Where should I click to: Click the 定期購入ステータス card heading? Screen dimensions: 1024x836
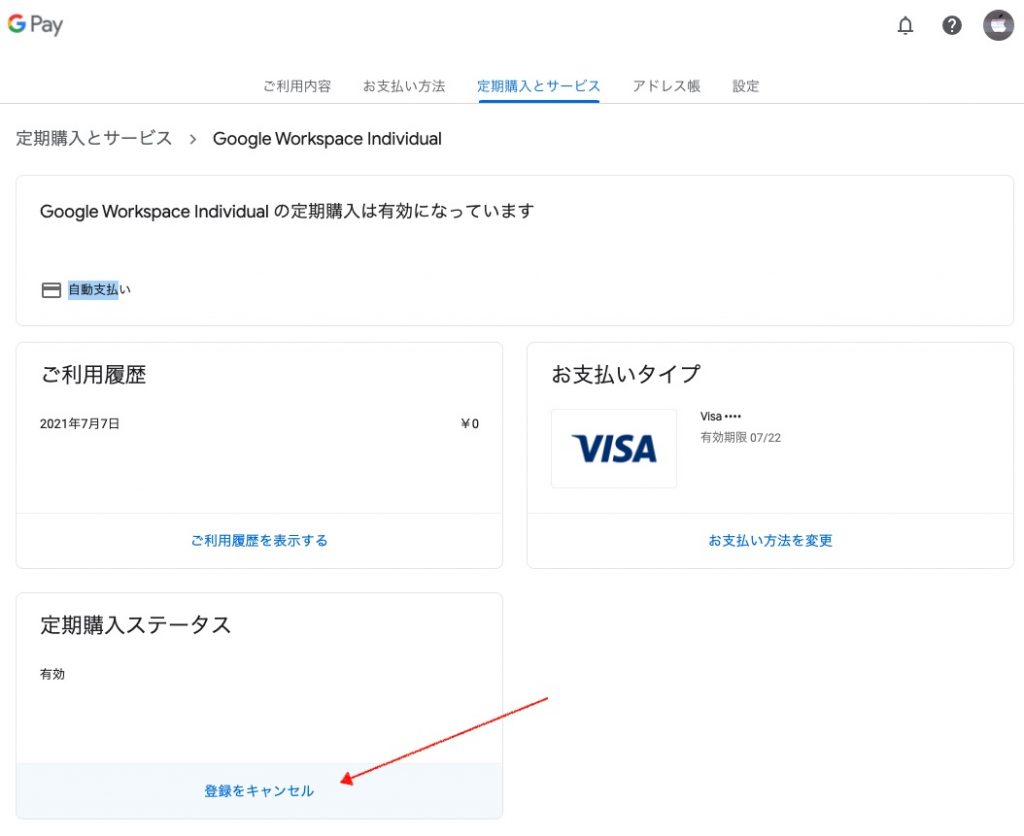tap(136, 625)
